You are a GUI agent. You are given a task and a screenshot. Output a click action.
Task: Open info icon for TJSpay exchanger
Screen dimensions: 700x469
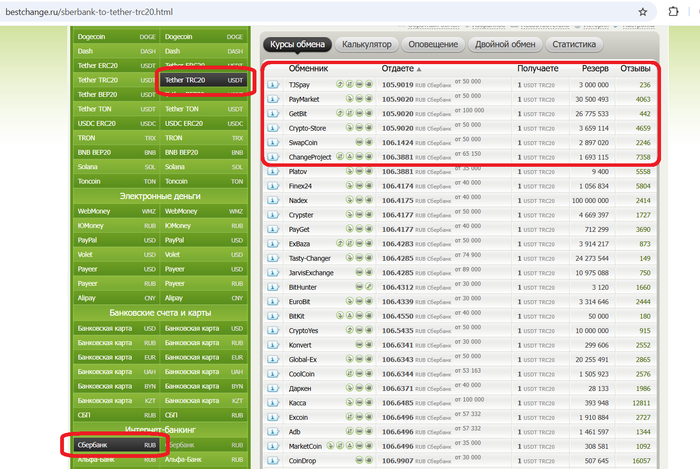point(273,85)
